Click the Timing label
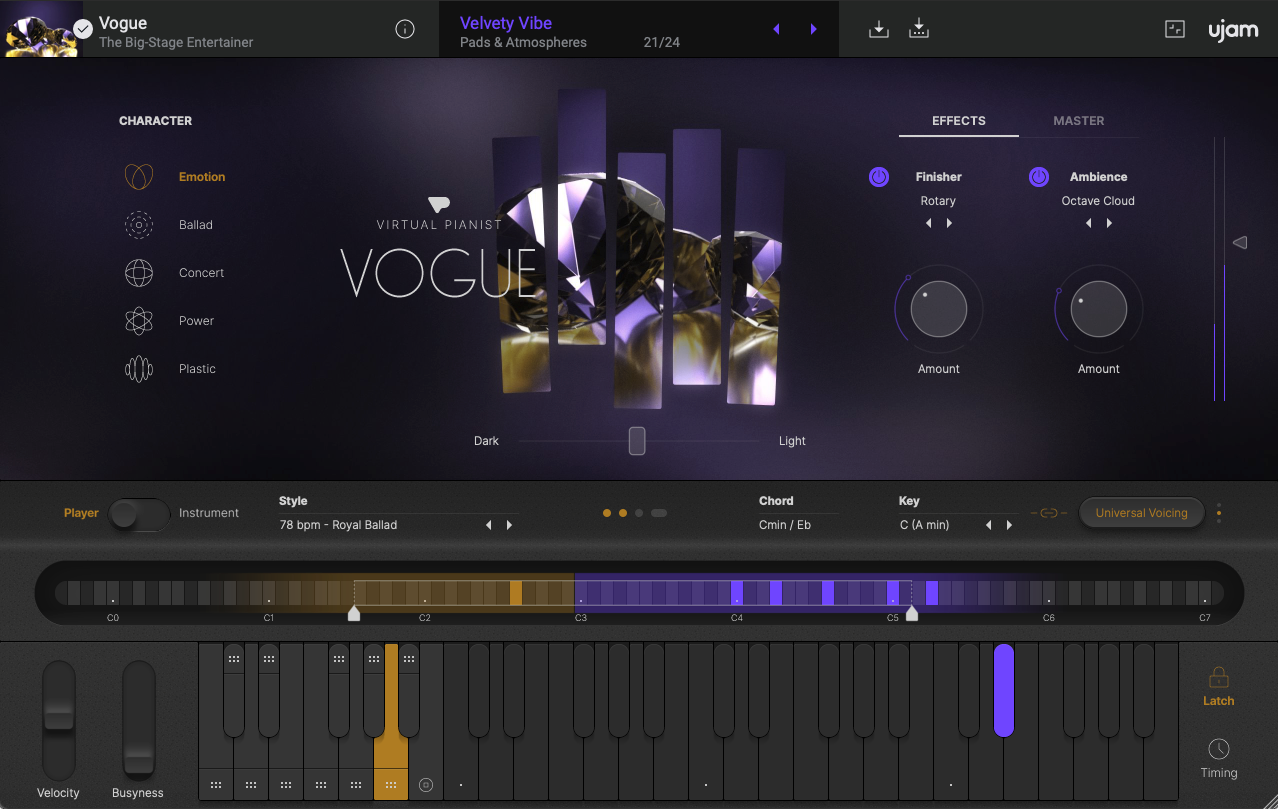1278x809 pixels. pos(1219,773)
